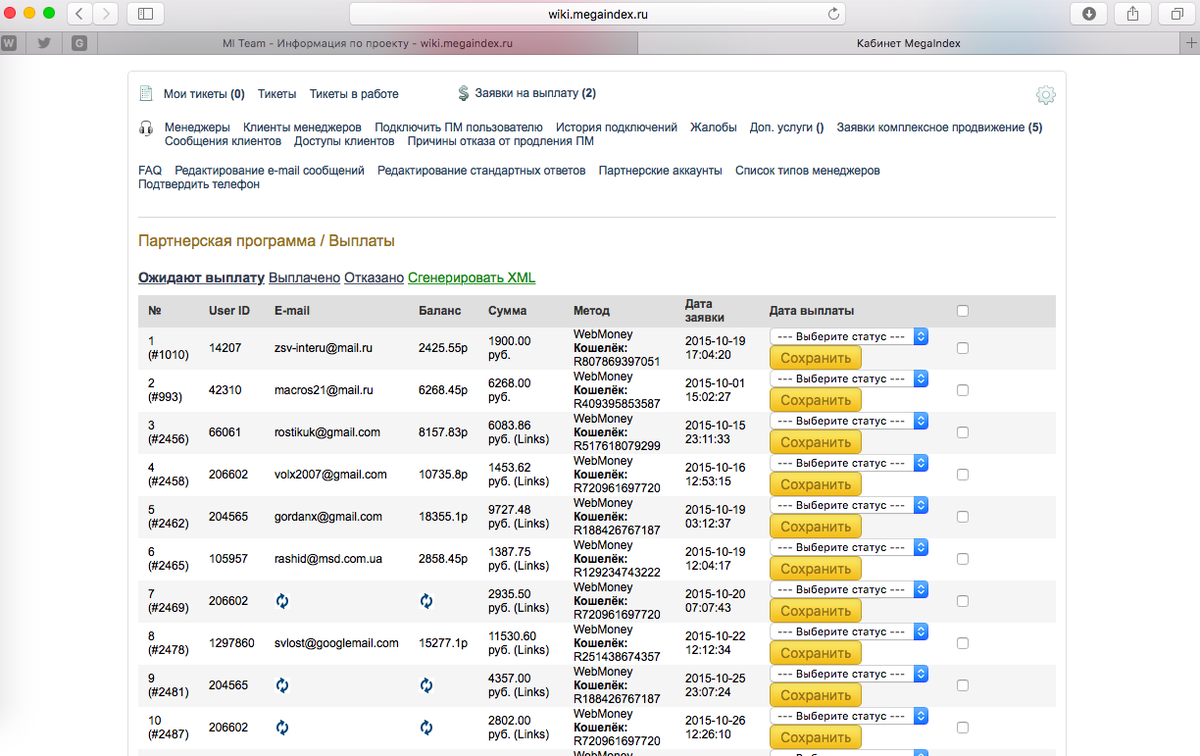Open the pinned W tab icon
The height and width of the screenshot is (756, 1200).
pyautogui.click(x=10, y=44)
